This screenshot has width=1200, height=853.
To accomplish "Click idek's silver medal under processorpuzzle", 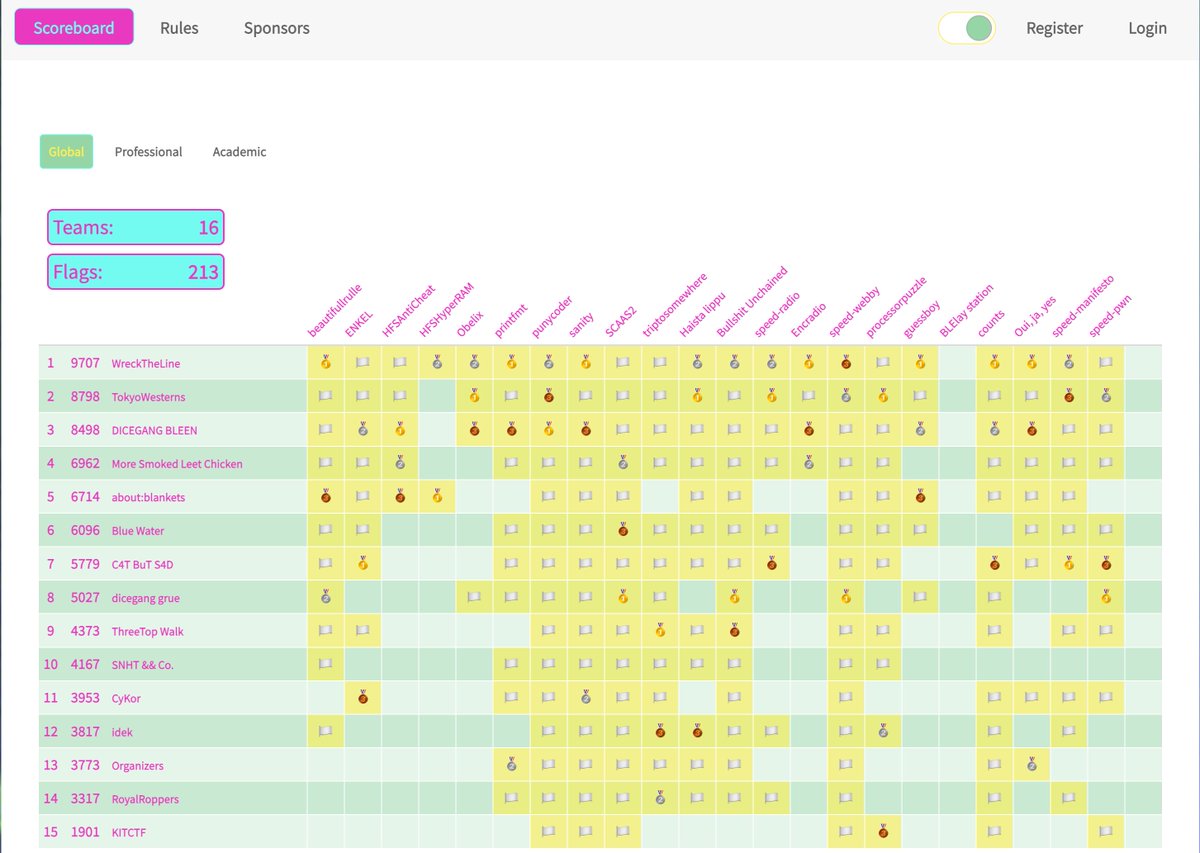I will point(883,732).
